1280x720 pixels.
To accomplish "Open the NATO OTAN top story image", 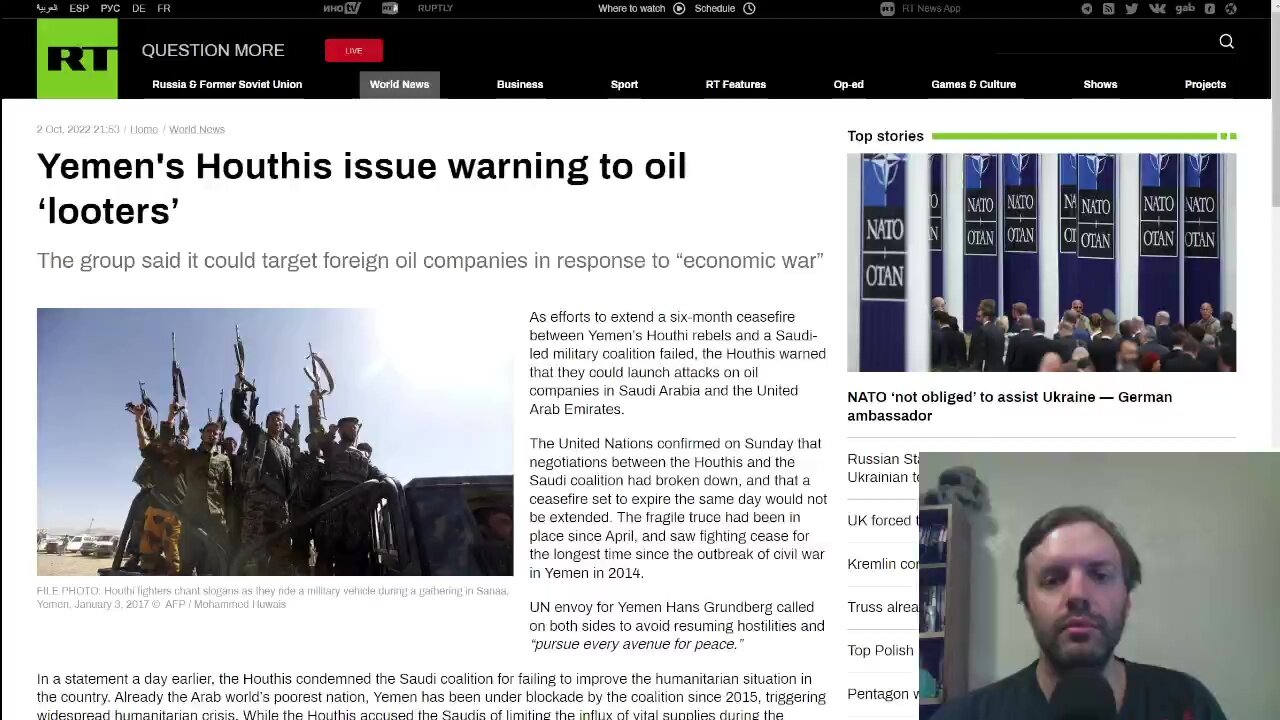I will [1041, 262].
